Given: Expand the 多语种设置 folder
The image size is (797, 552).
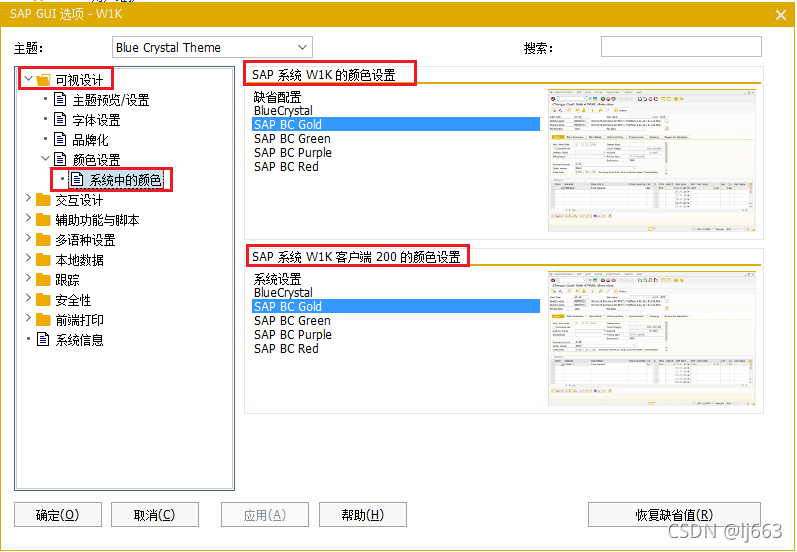Looking at the screenshot, I should (28, 238).
